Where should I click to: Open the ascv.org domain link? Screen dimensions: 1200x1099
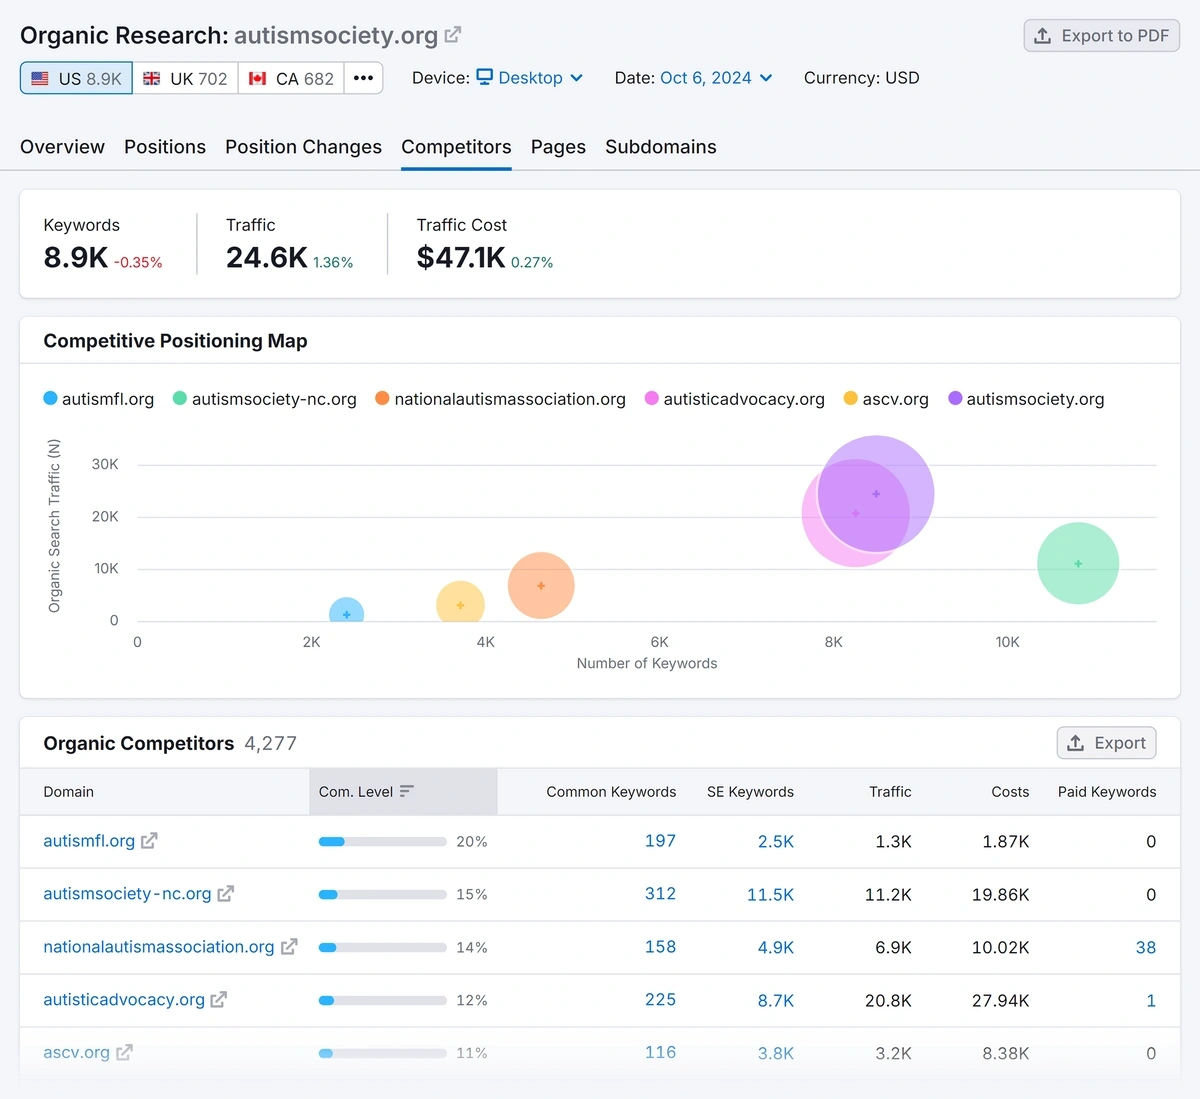tap(76, 1053)
